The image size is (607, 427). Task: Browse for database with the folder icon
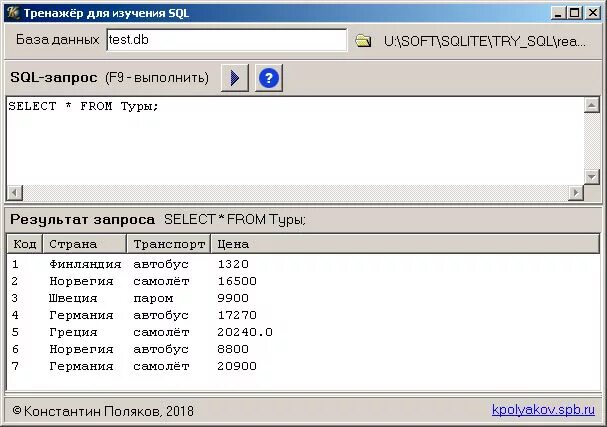[363, 41]
